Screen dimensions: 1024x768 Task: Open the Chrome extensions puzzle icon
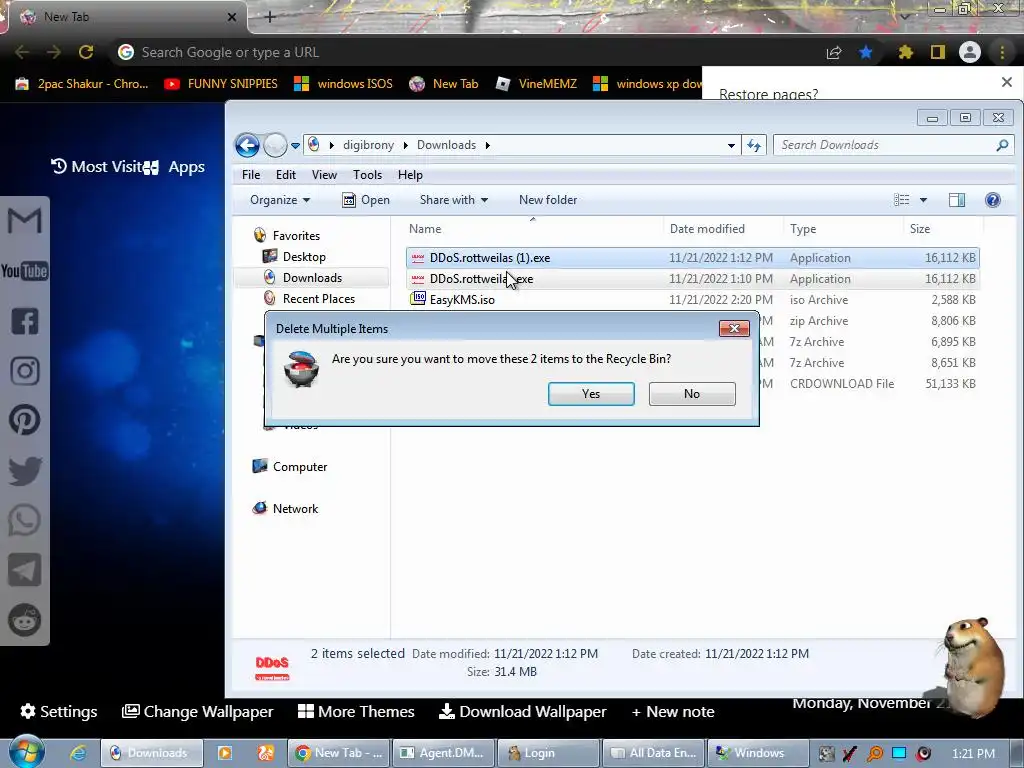pos(906,52)
